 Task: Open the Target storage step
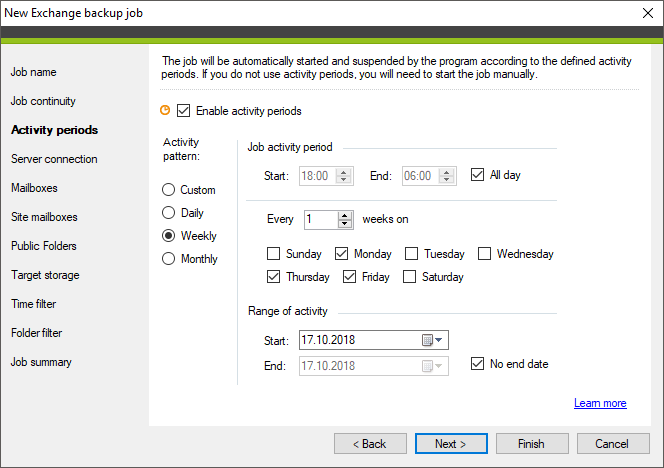tap(45, 275)
